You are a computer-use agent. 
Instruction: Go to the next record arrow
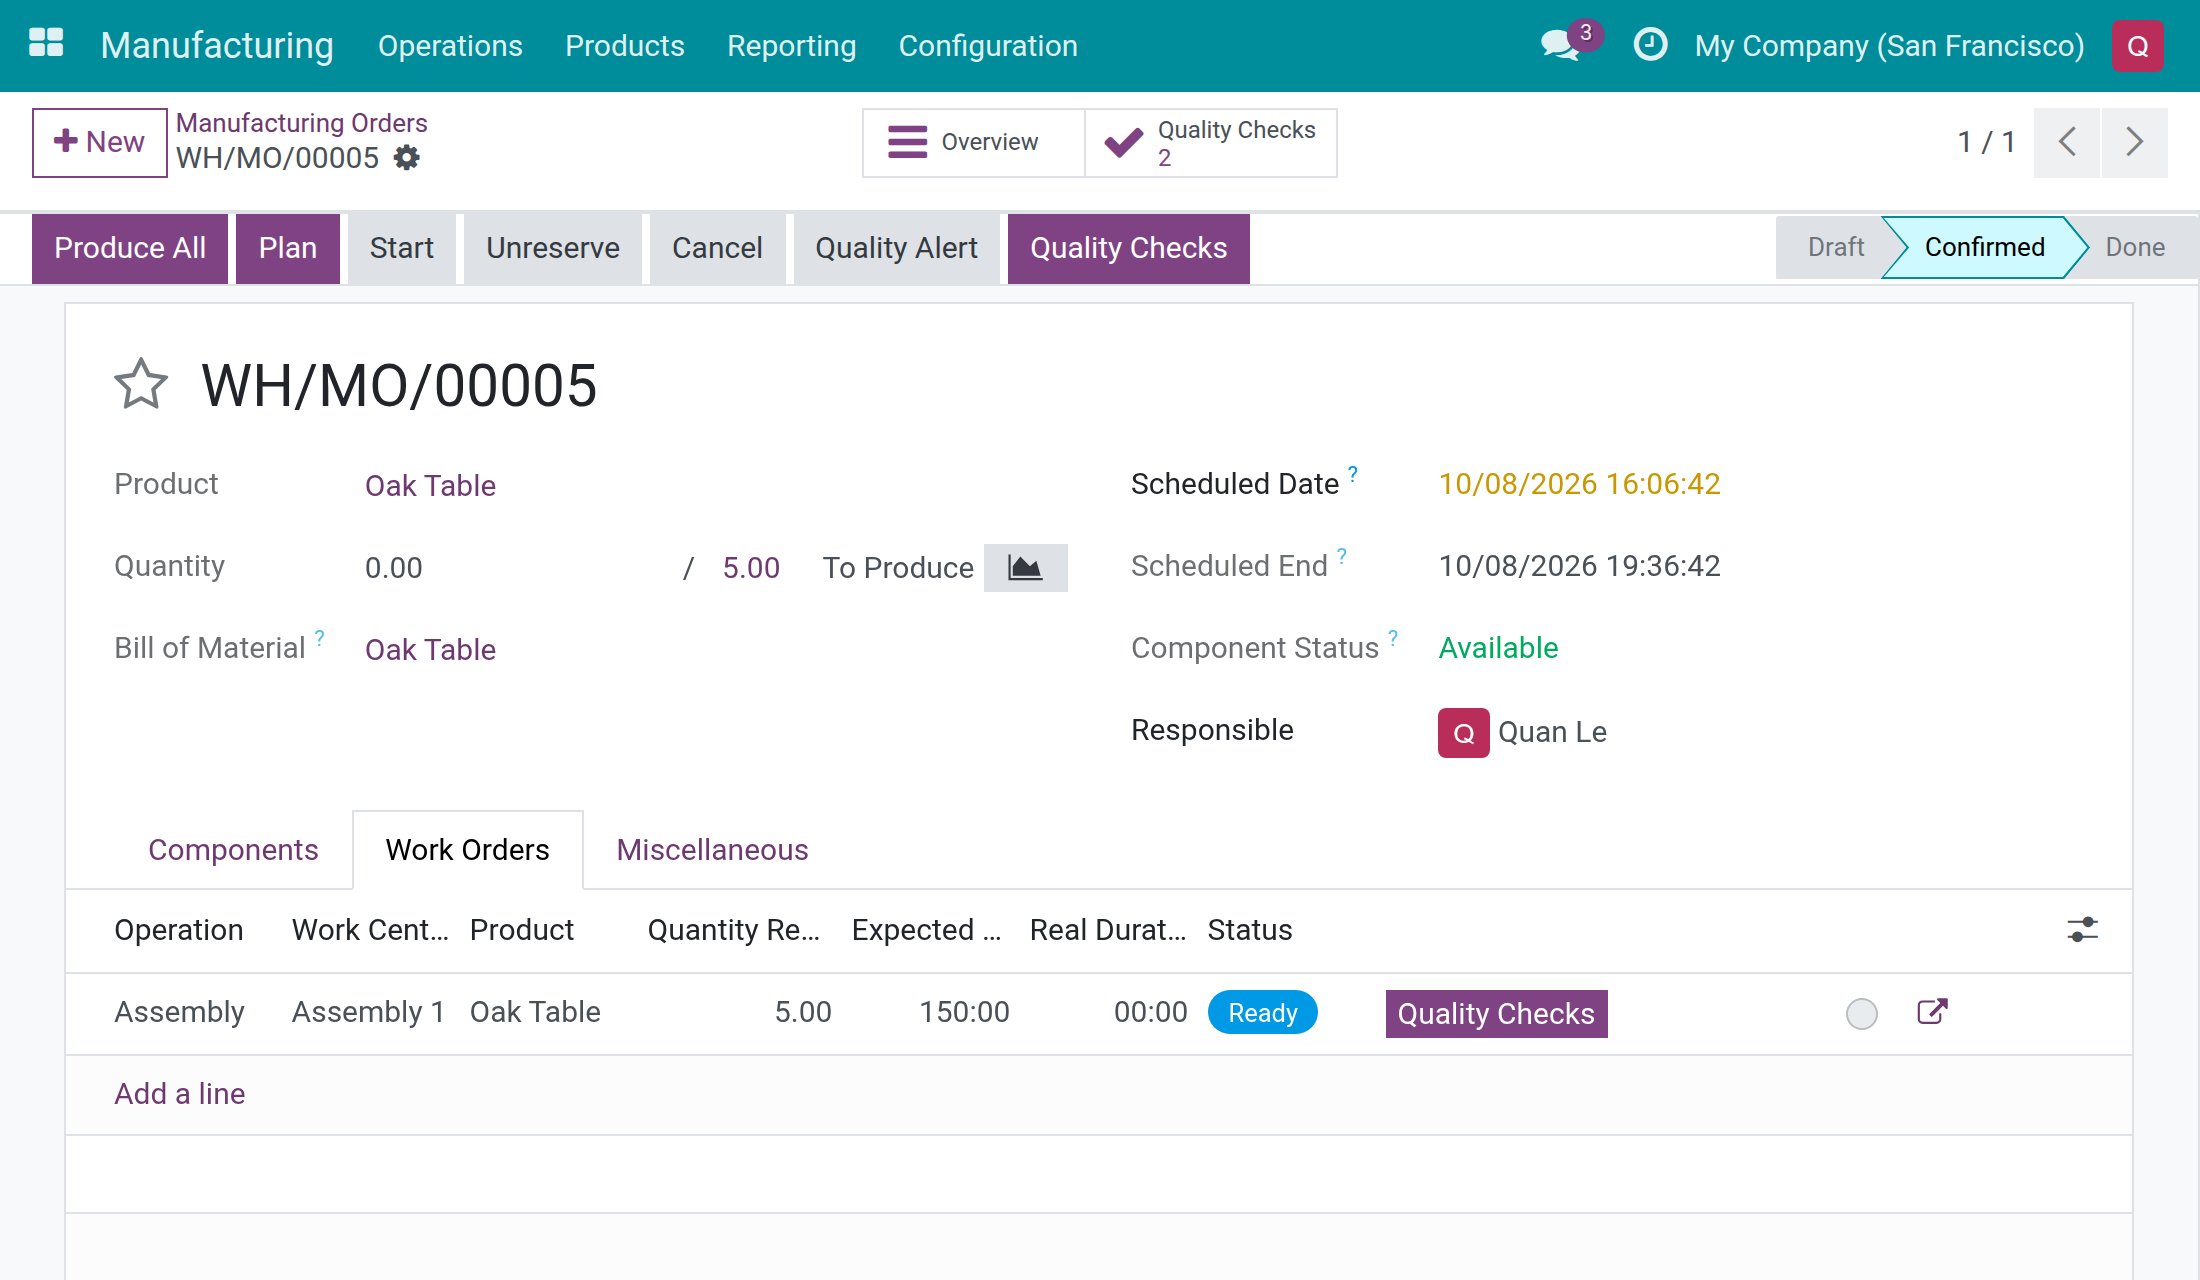point(2134,142)
